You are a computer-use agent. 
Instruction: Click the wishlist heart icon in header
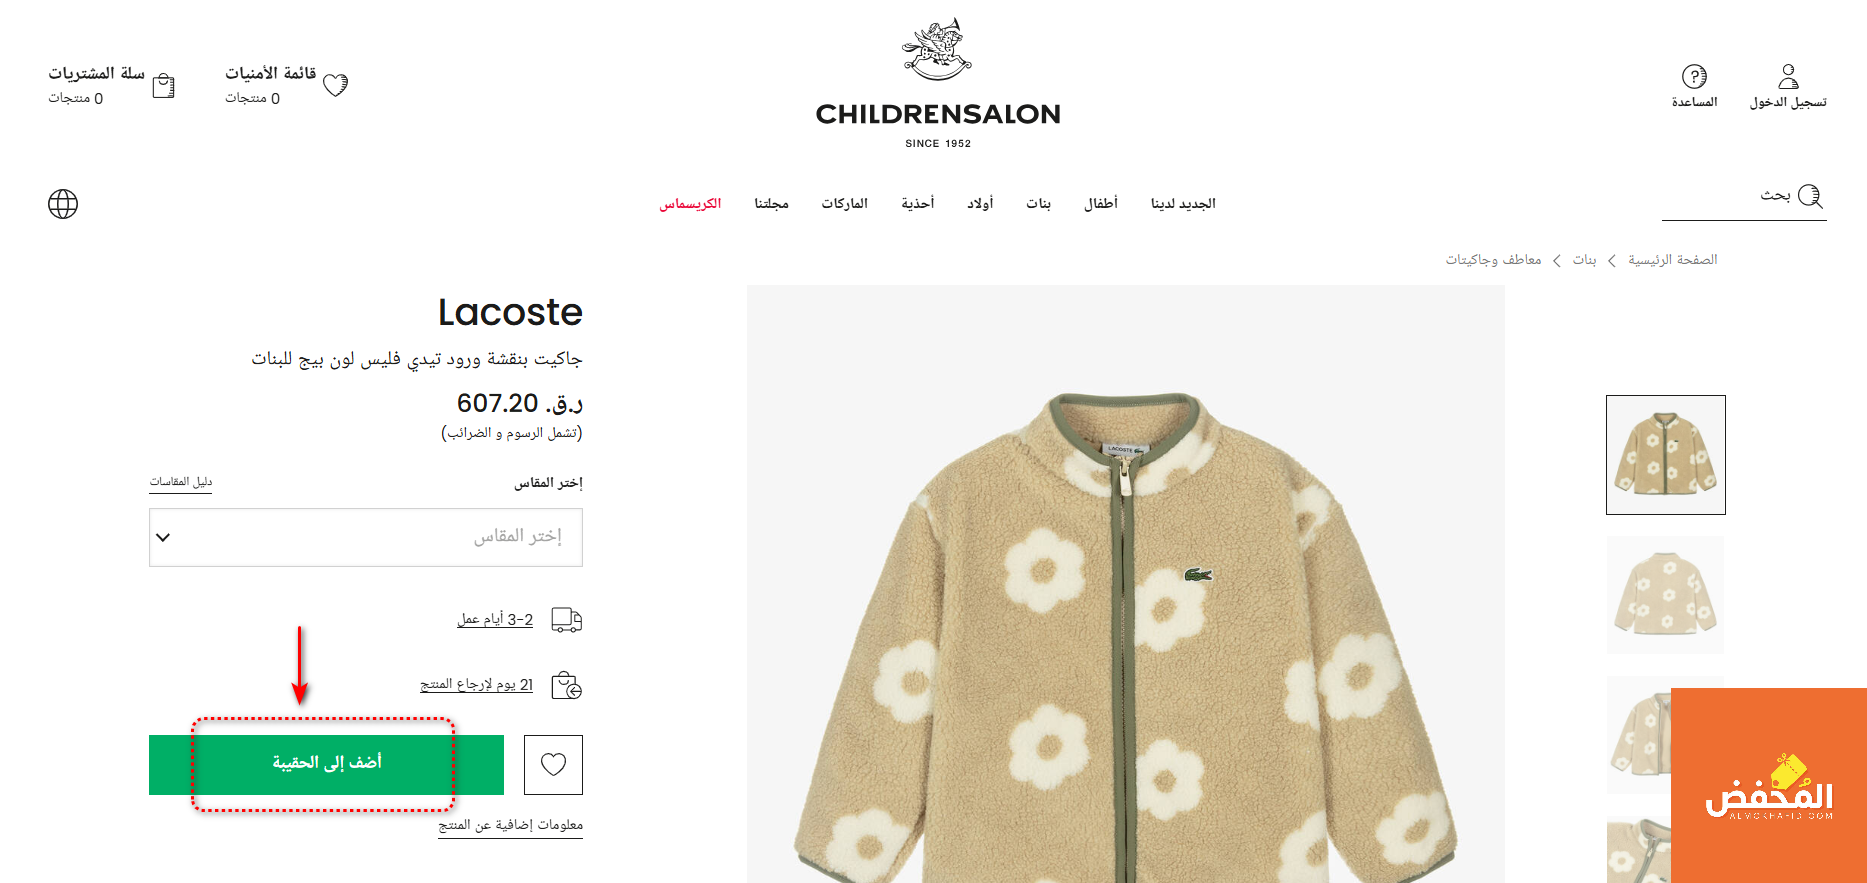click(x=336, y=85)
